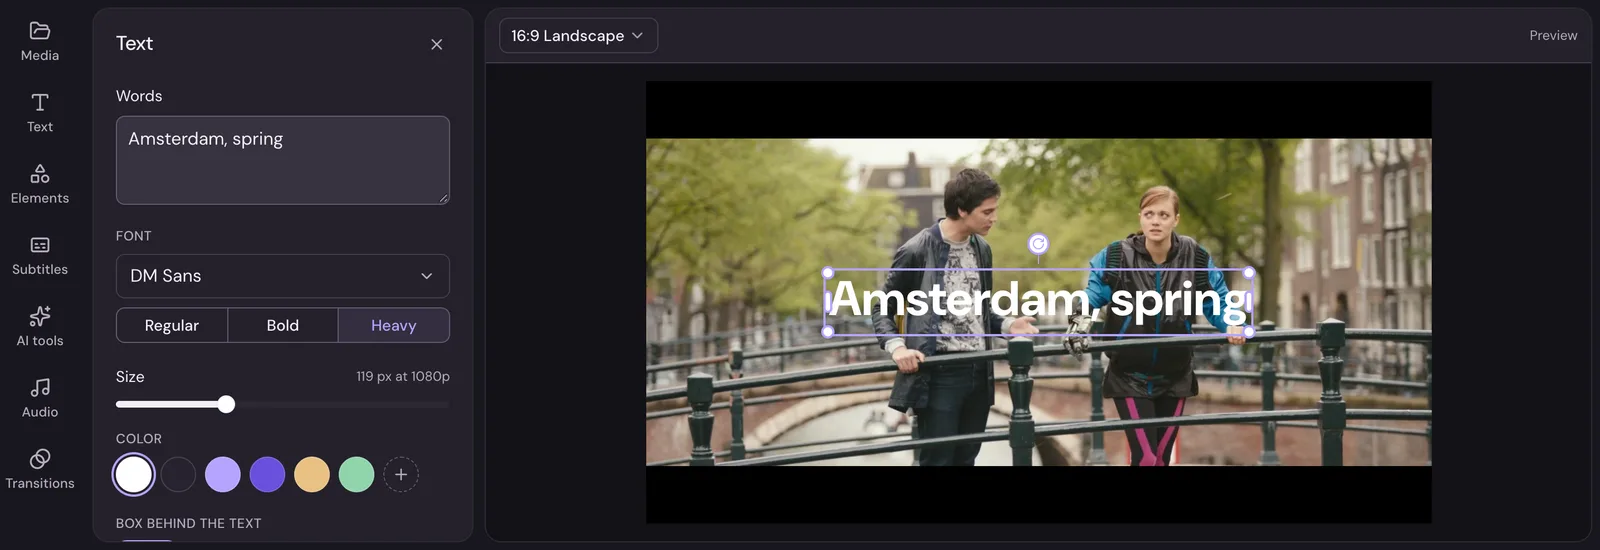Image resolution: width=1600 pixels, height=550 pixels.
Task: Click the Size slider handle
Action: [226, 404]
